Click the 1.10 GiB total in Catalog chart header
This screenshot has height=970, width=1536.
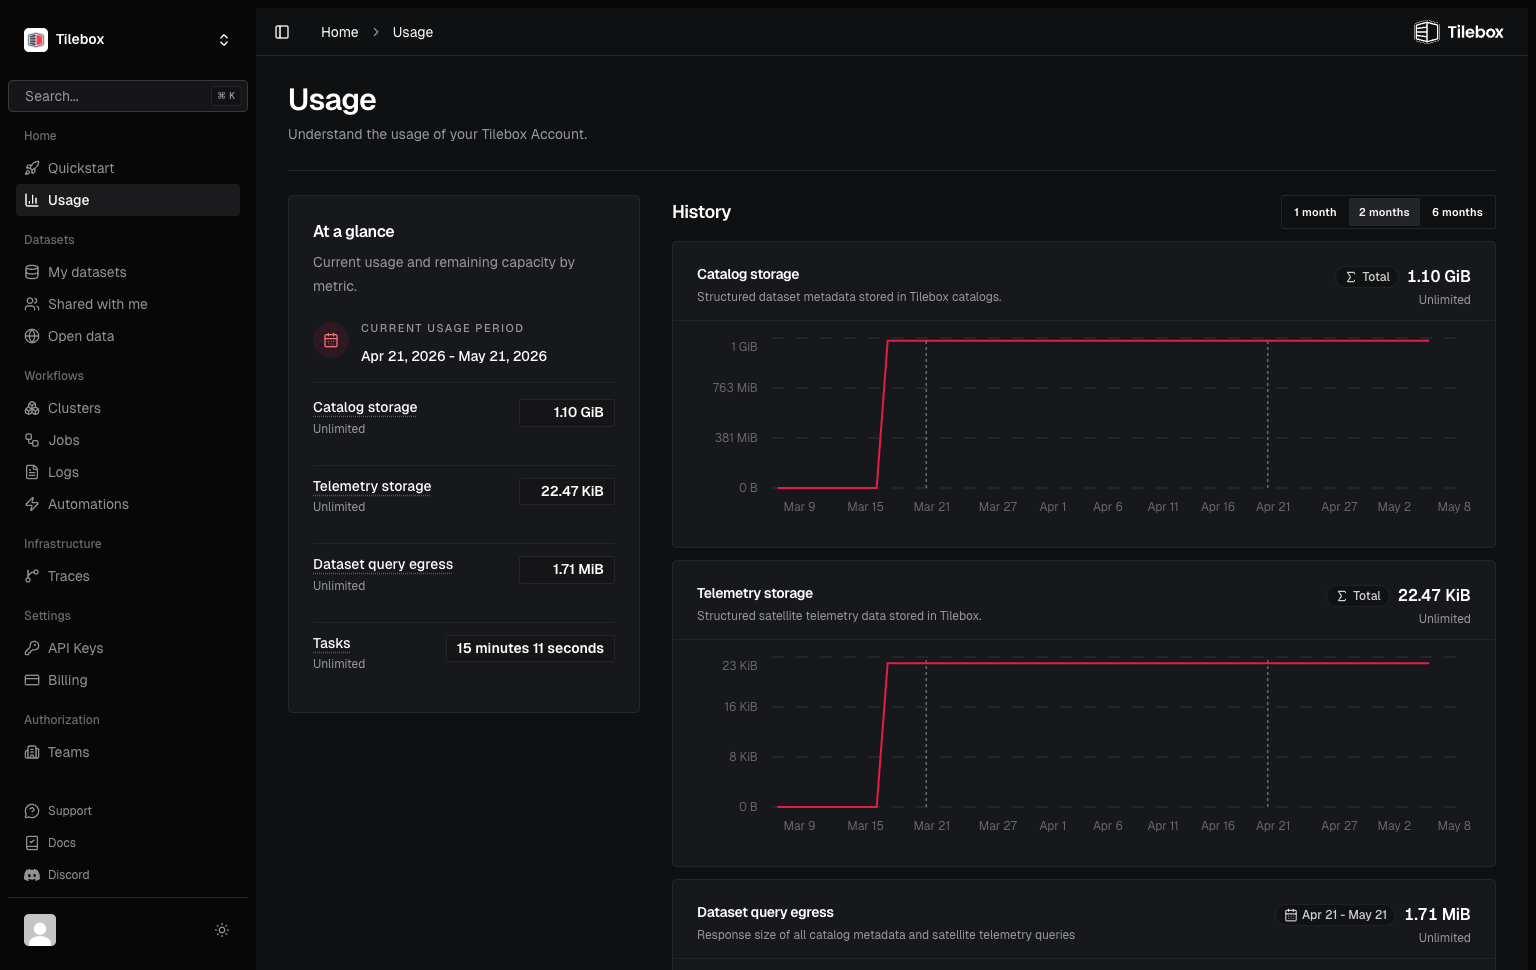[x=1439, y=276]
